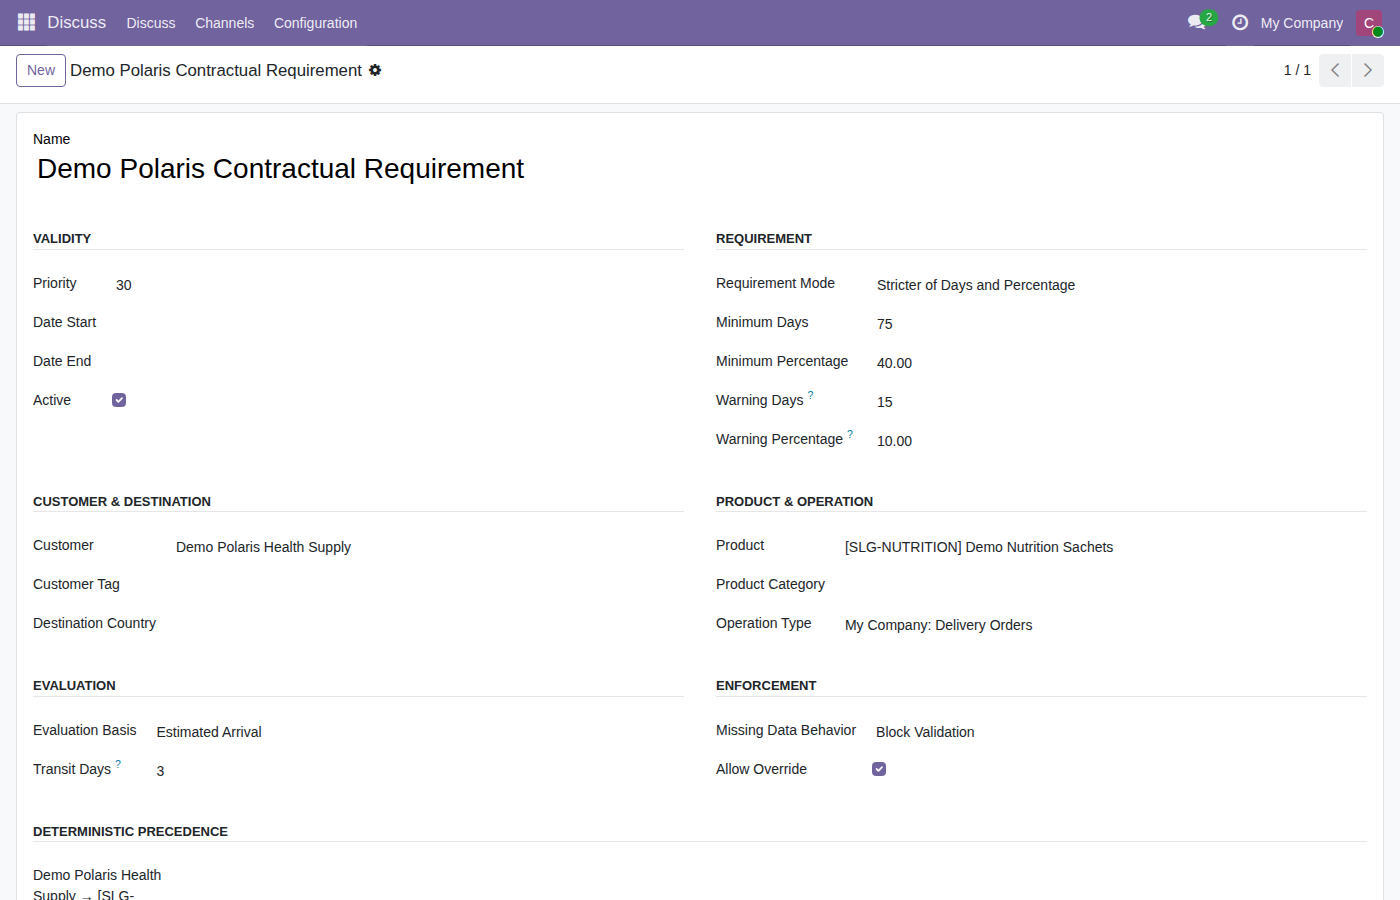1400x900 pixels.
Task: Edit the Name field title
Action: point(700,169)
